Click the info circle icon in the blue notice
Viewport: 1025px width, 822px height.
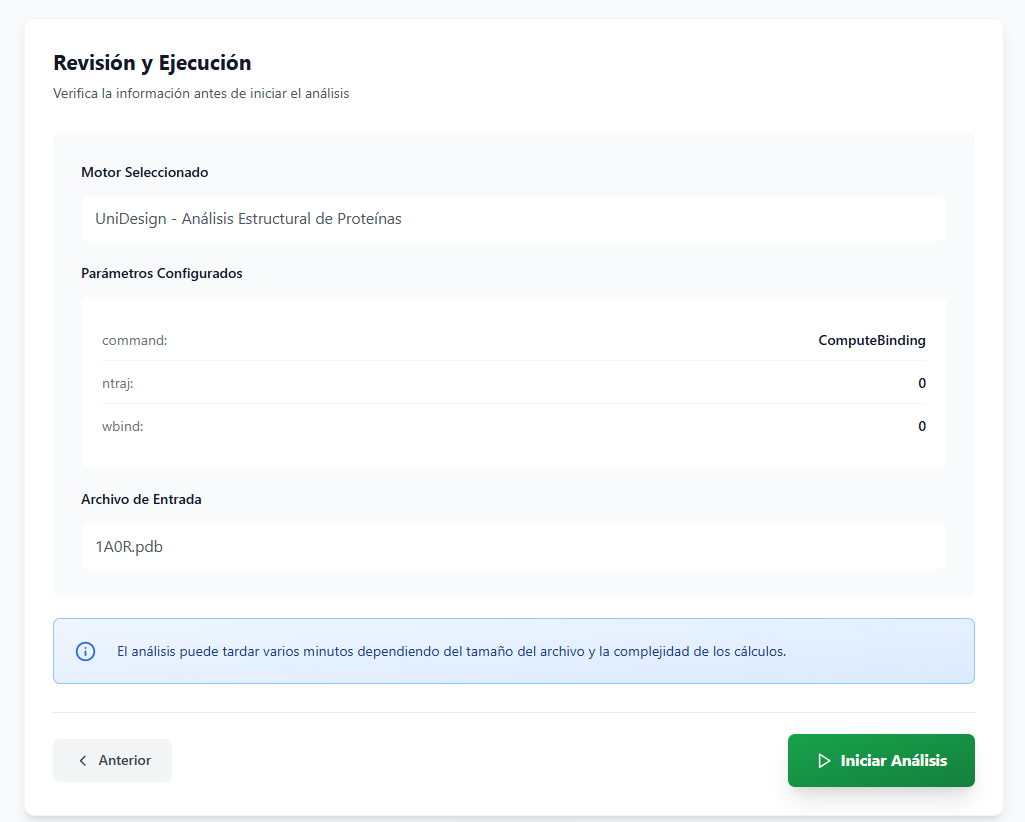click(86, 651)
